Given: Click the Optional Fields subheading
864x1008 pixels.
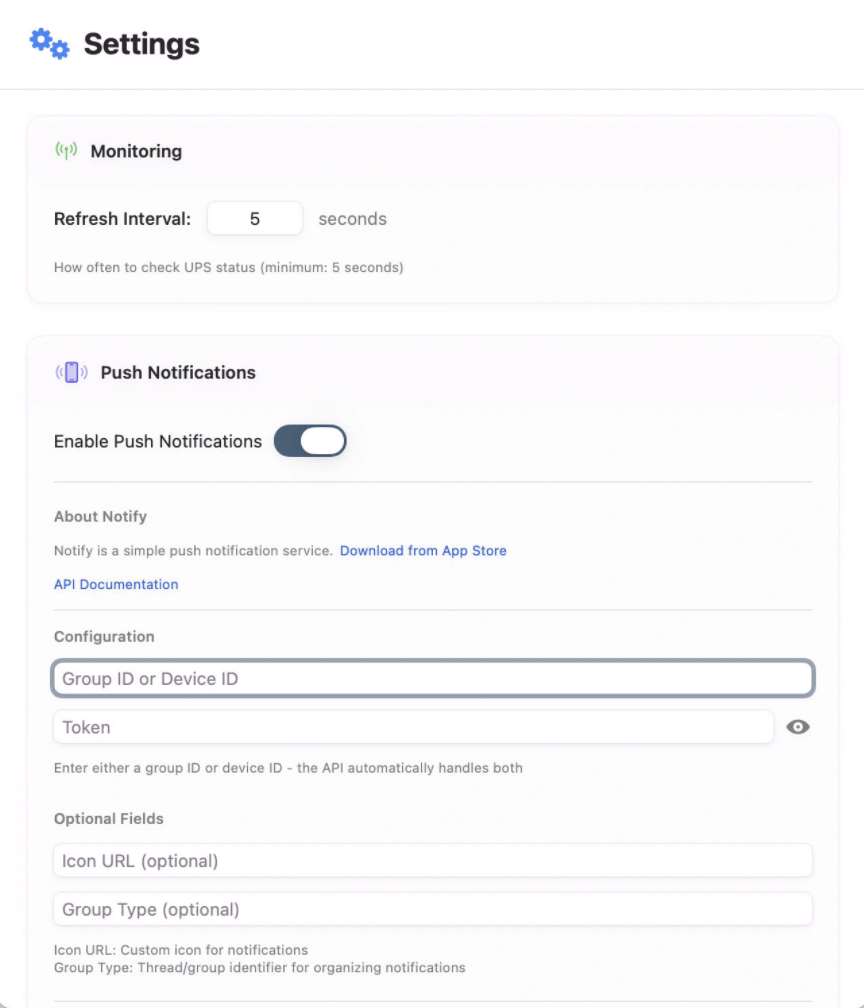Looking at the screenshot, I should (x=108, y=819).
